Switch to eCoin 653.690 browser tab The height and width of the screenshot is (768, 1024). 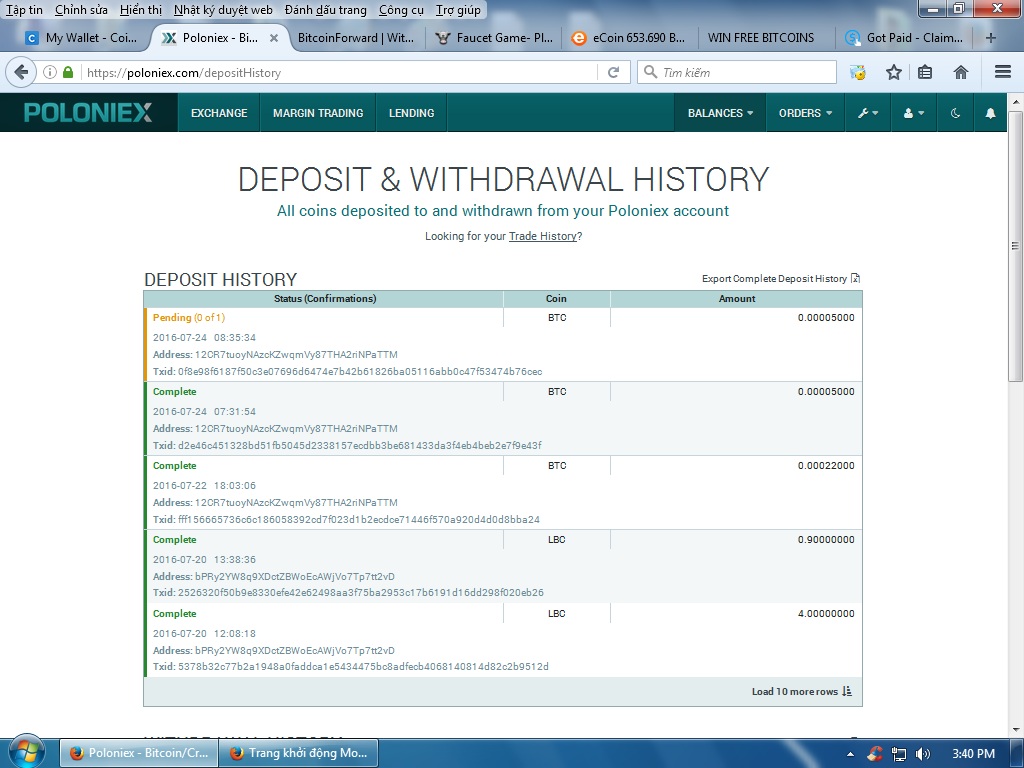(628, 38)
